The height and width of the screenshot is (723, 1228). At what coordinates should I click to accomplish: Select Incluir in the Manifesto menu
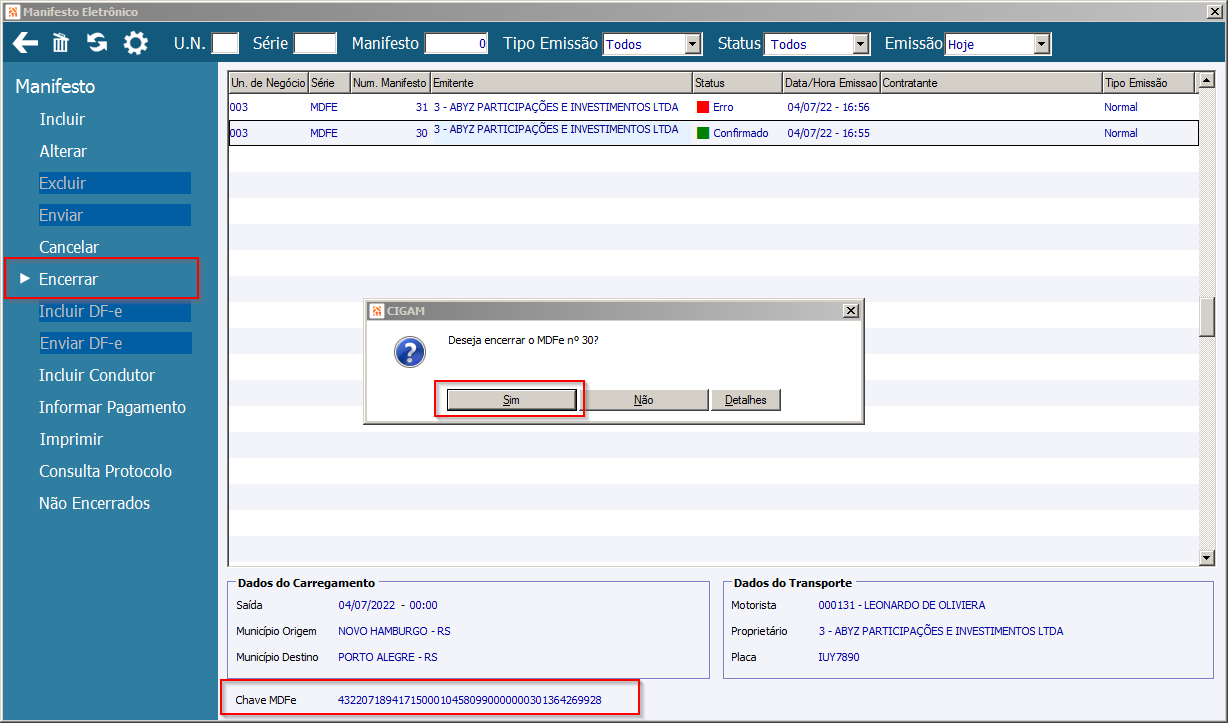62,119
